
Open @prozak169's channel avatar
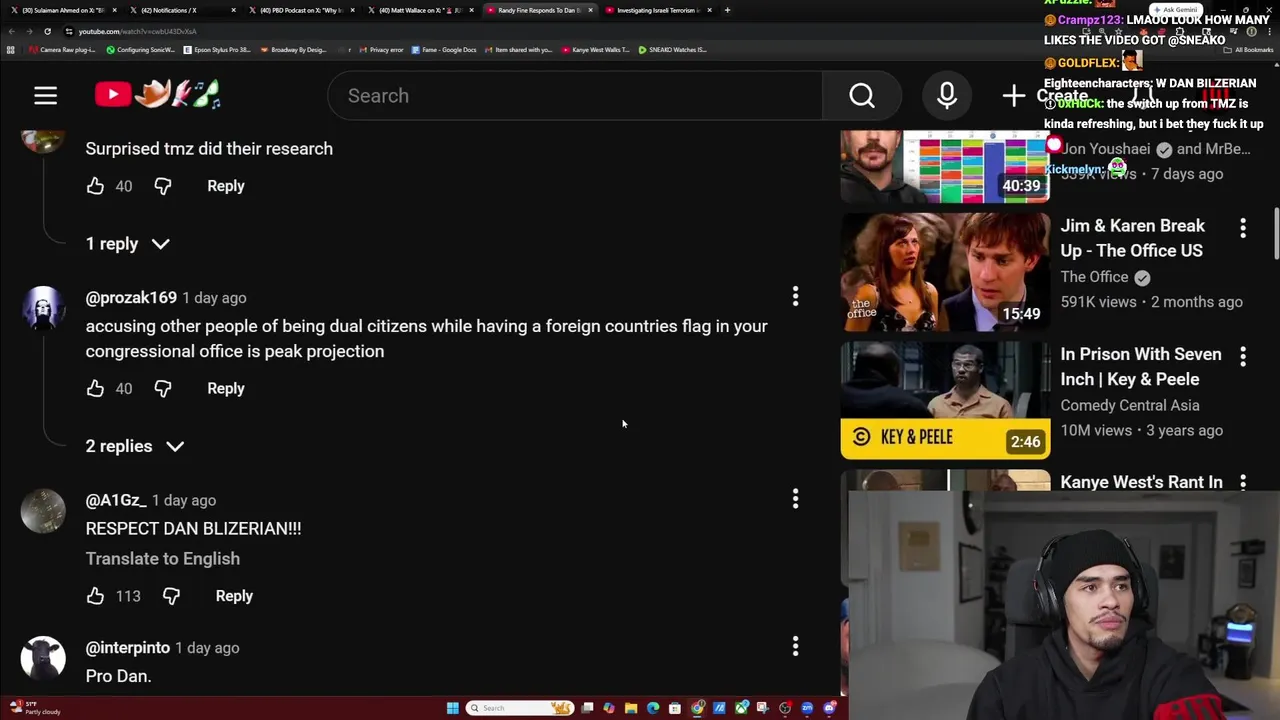coord(43,308)
